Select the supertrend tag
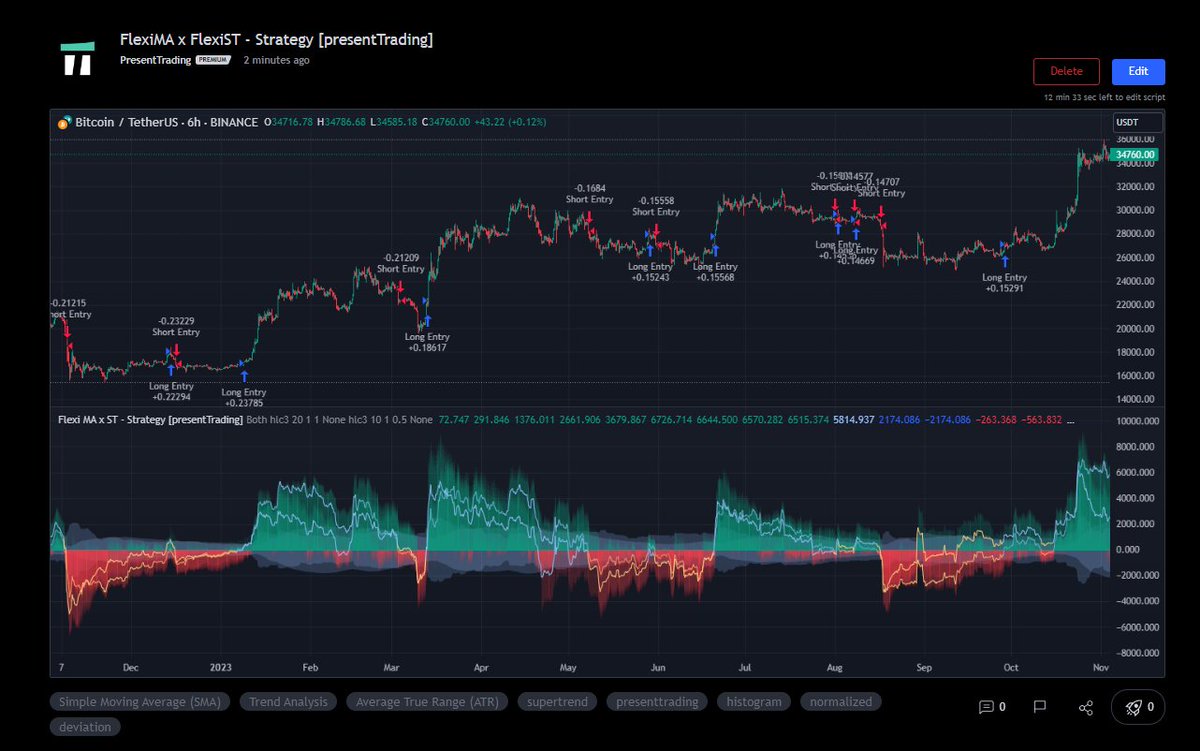Viewport: 1200px width, 751px height. click(x=558, y=702)
